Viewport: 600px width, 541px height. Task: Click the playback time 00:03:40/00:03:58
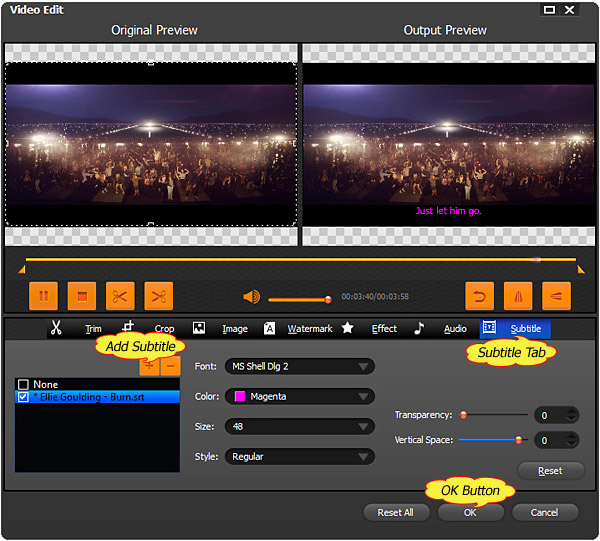375,297
